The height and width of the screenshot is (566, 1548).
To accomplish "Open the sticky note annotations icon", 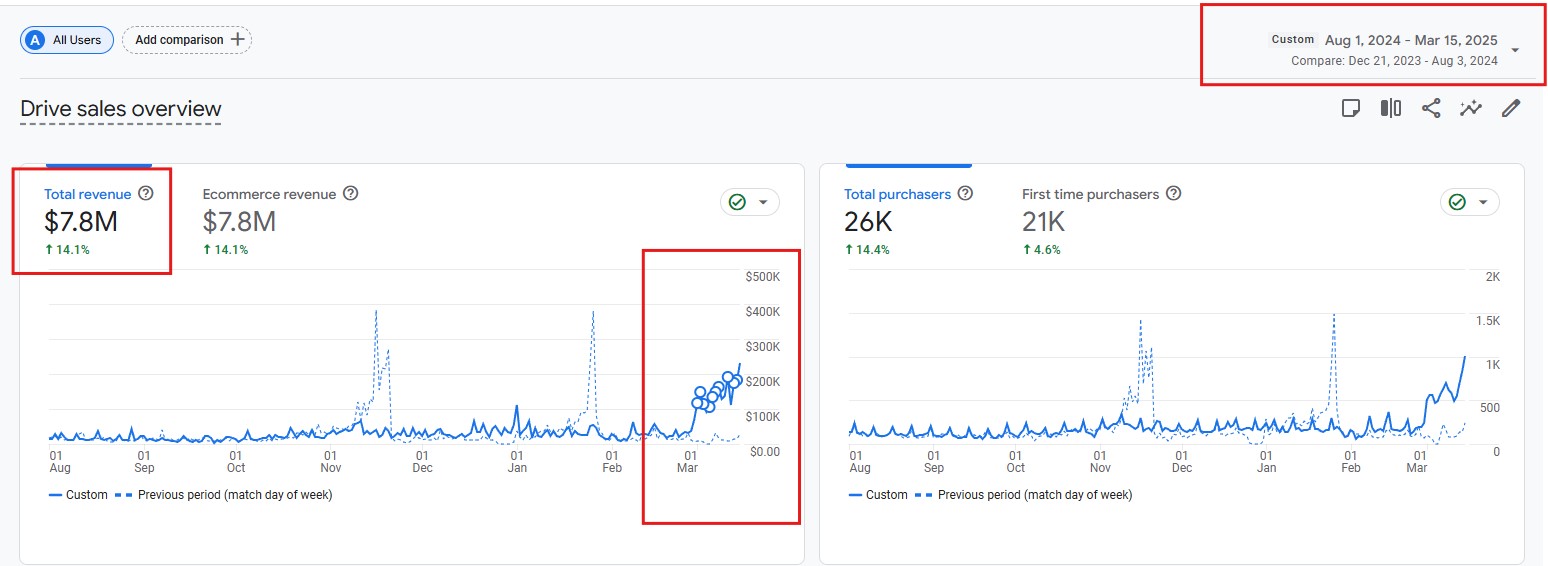I will [x=1351, y=108].
